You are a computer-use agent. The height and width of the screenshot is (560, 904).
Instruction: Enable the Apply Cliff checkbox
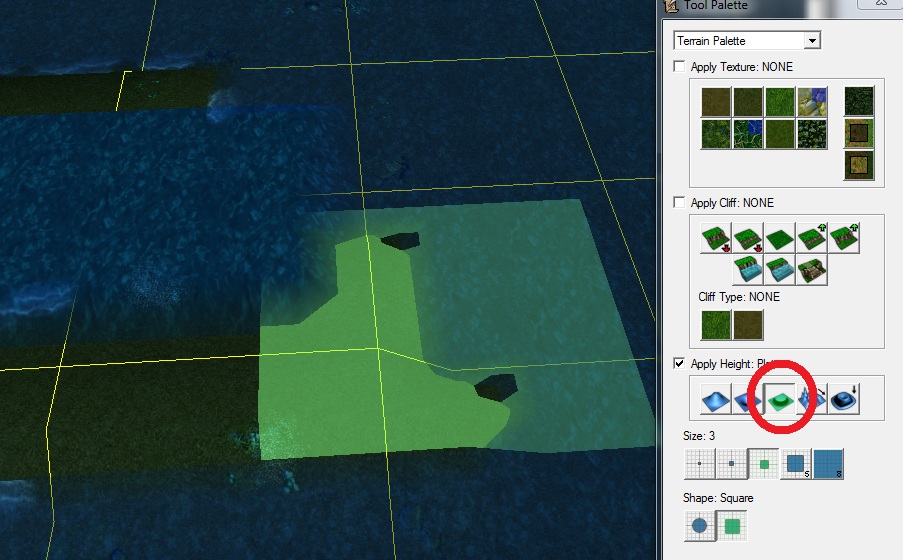tap(680, 202)
